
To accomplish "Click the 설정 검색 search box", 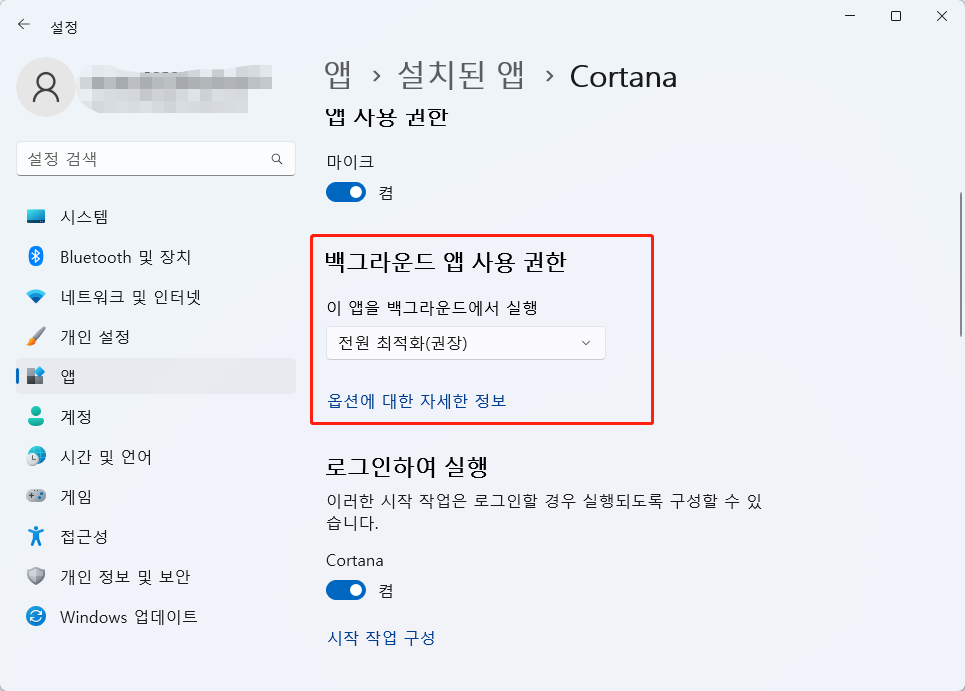I will click(143, 159).
